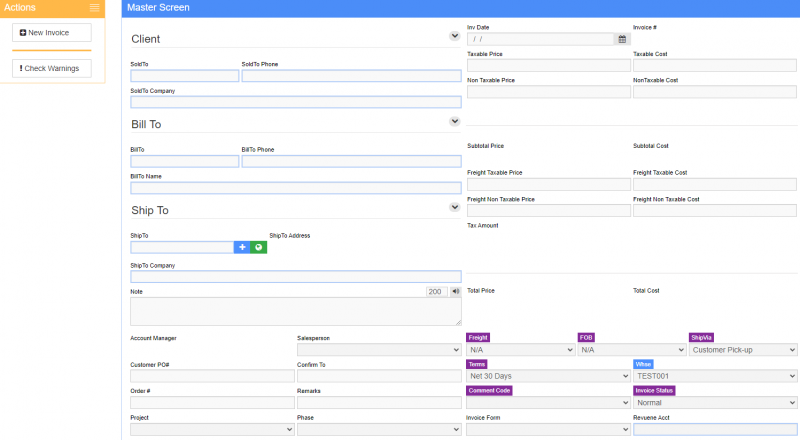The width and height of the screenshot is (800, 440).
Task: Open the Project dropdown
Action: click(x=212, y=429)
